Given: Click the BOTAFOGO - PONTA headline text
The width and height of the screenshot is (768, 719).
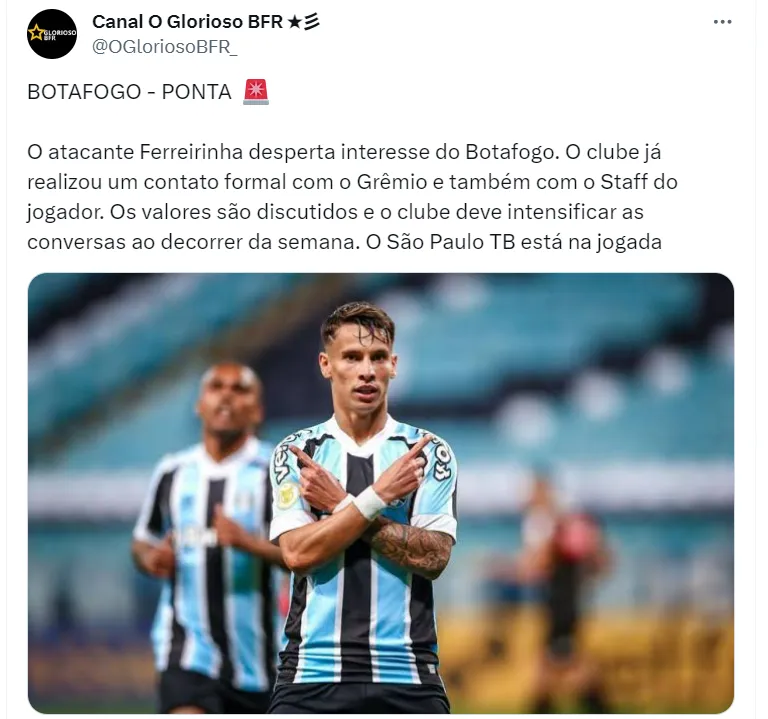Looking at the screenshot, I should (129, 92).
